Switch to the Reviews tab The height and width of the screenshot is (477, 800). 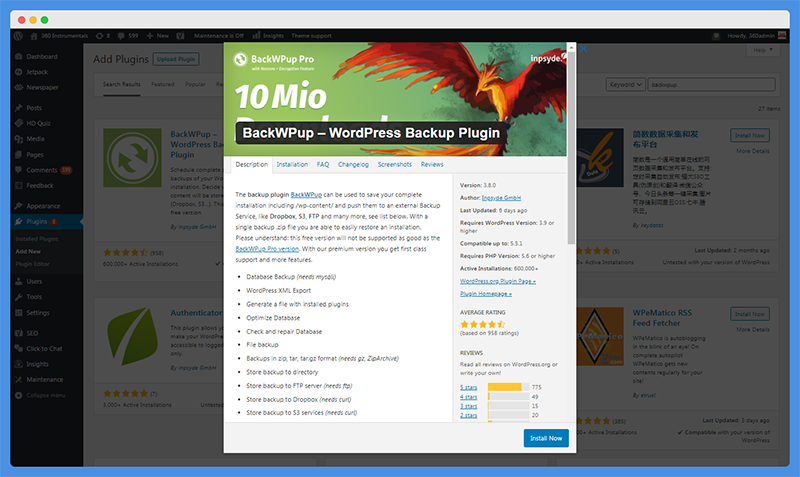432,164
